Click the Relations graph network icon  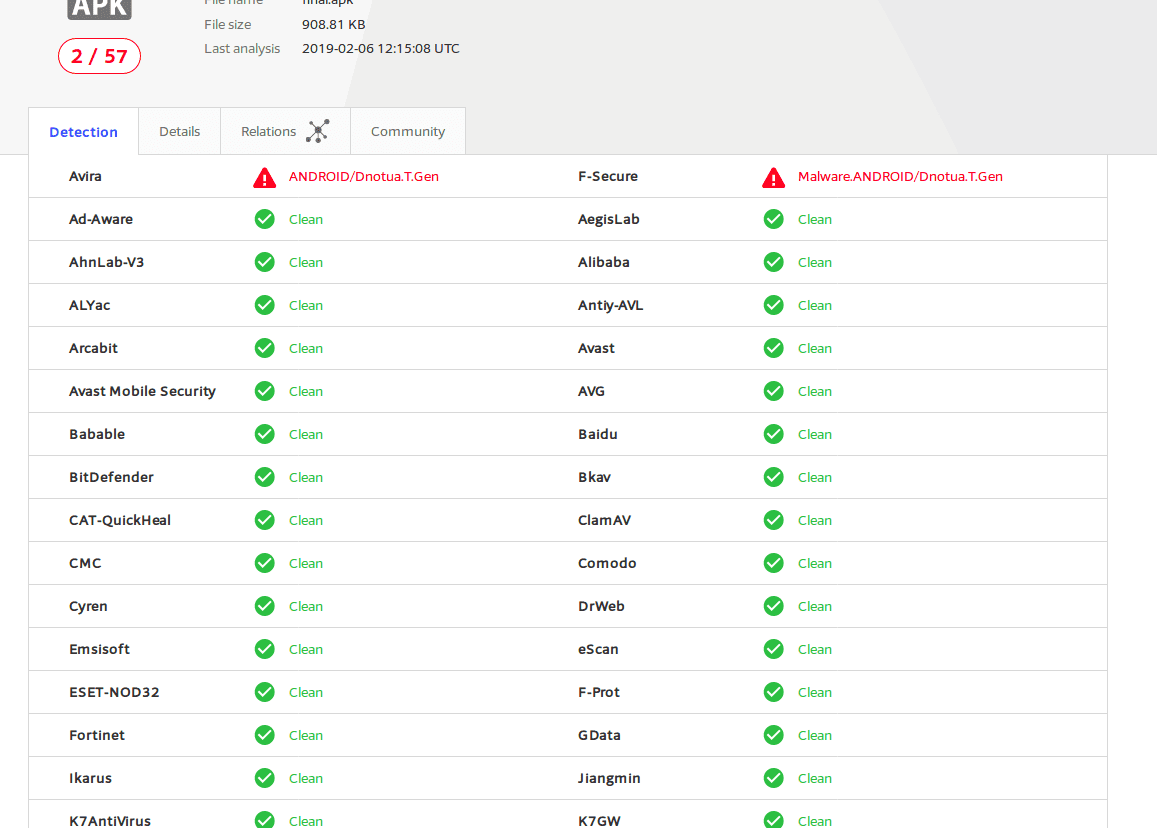coord(318,131)
